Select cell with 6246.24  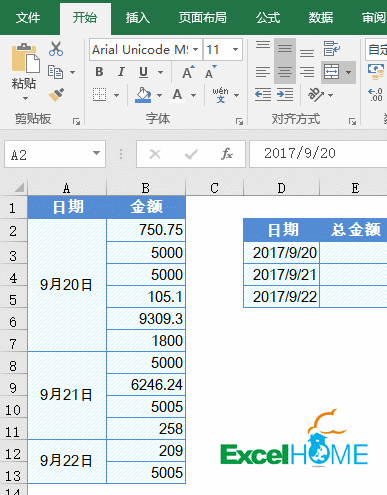pyautogui.click(x=146, y=385)
